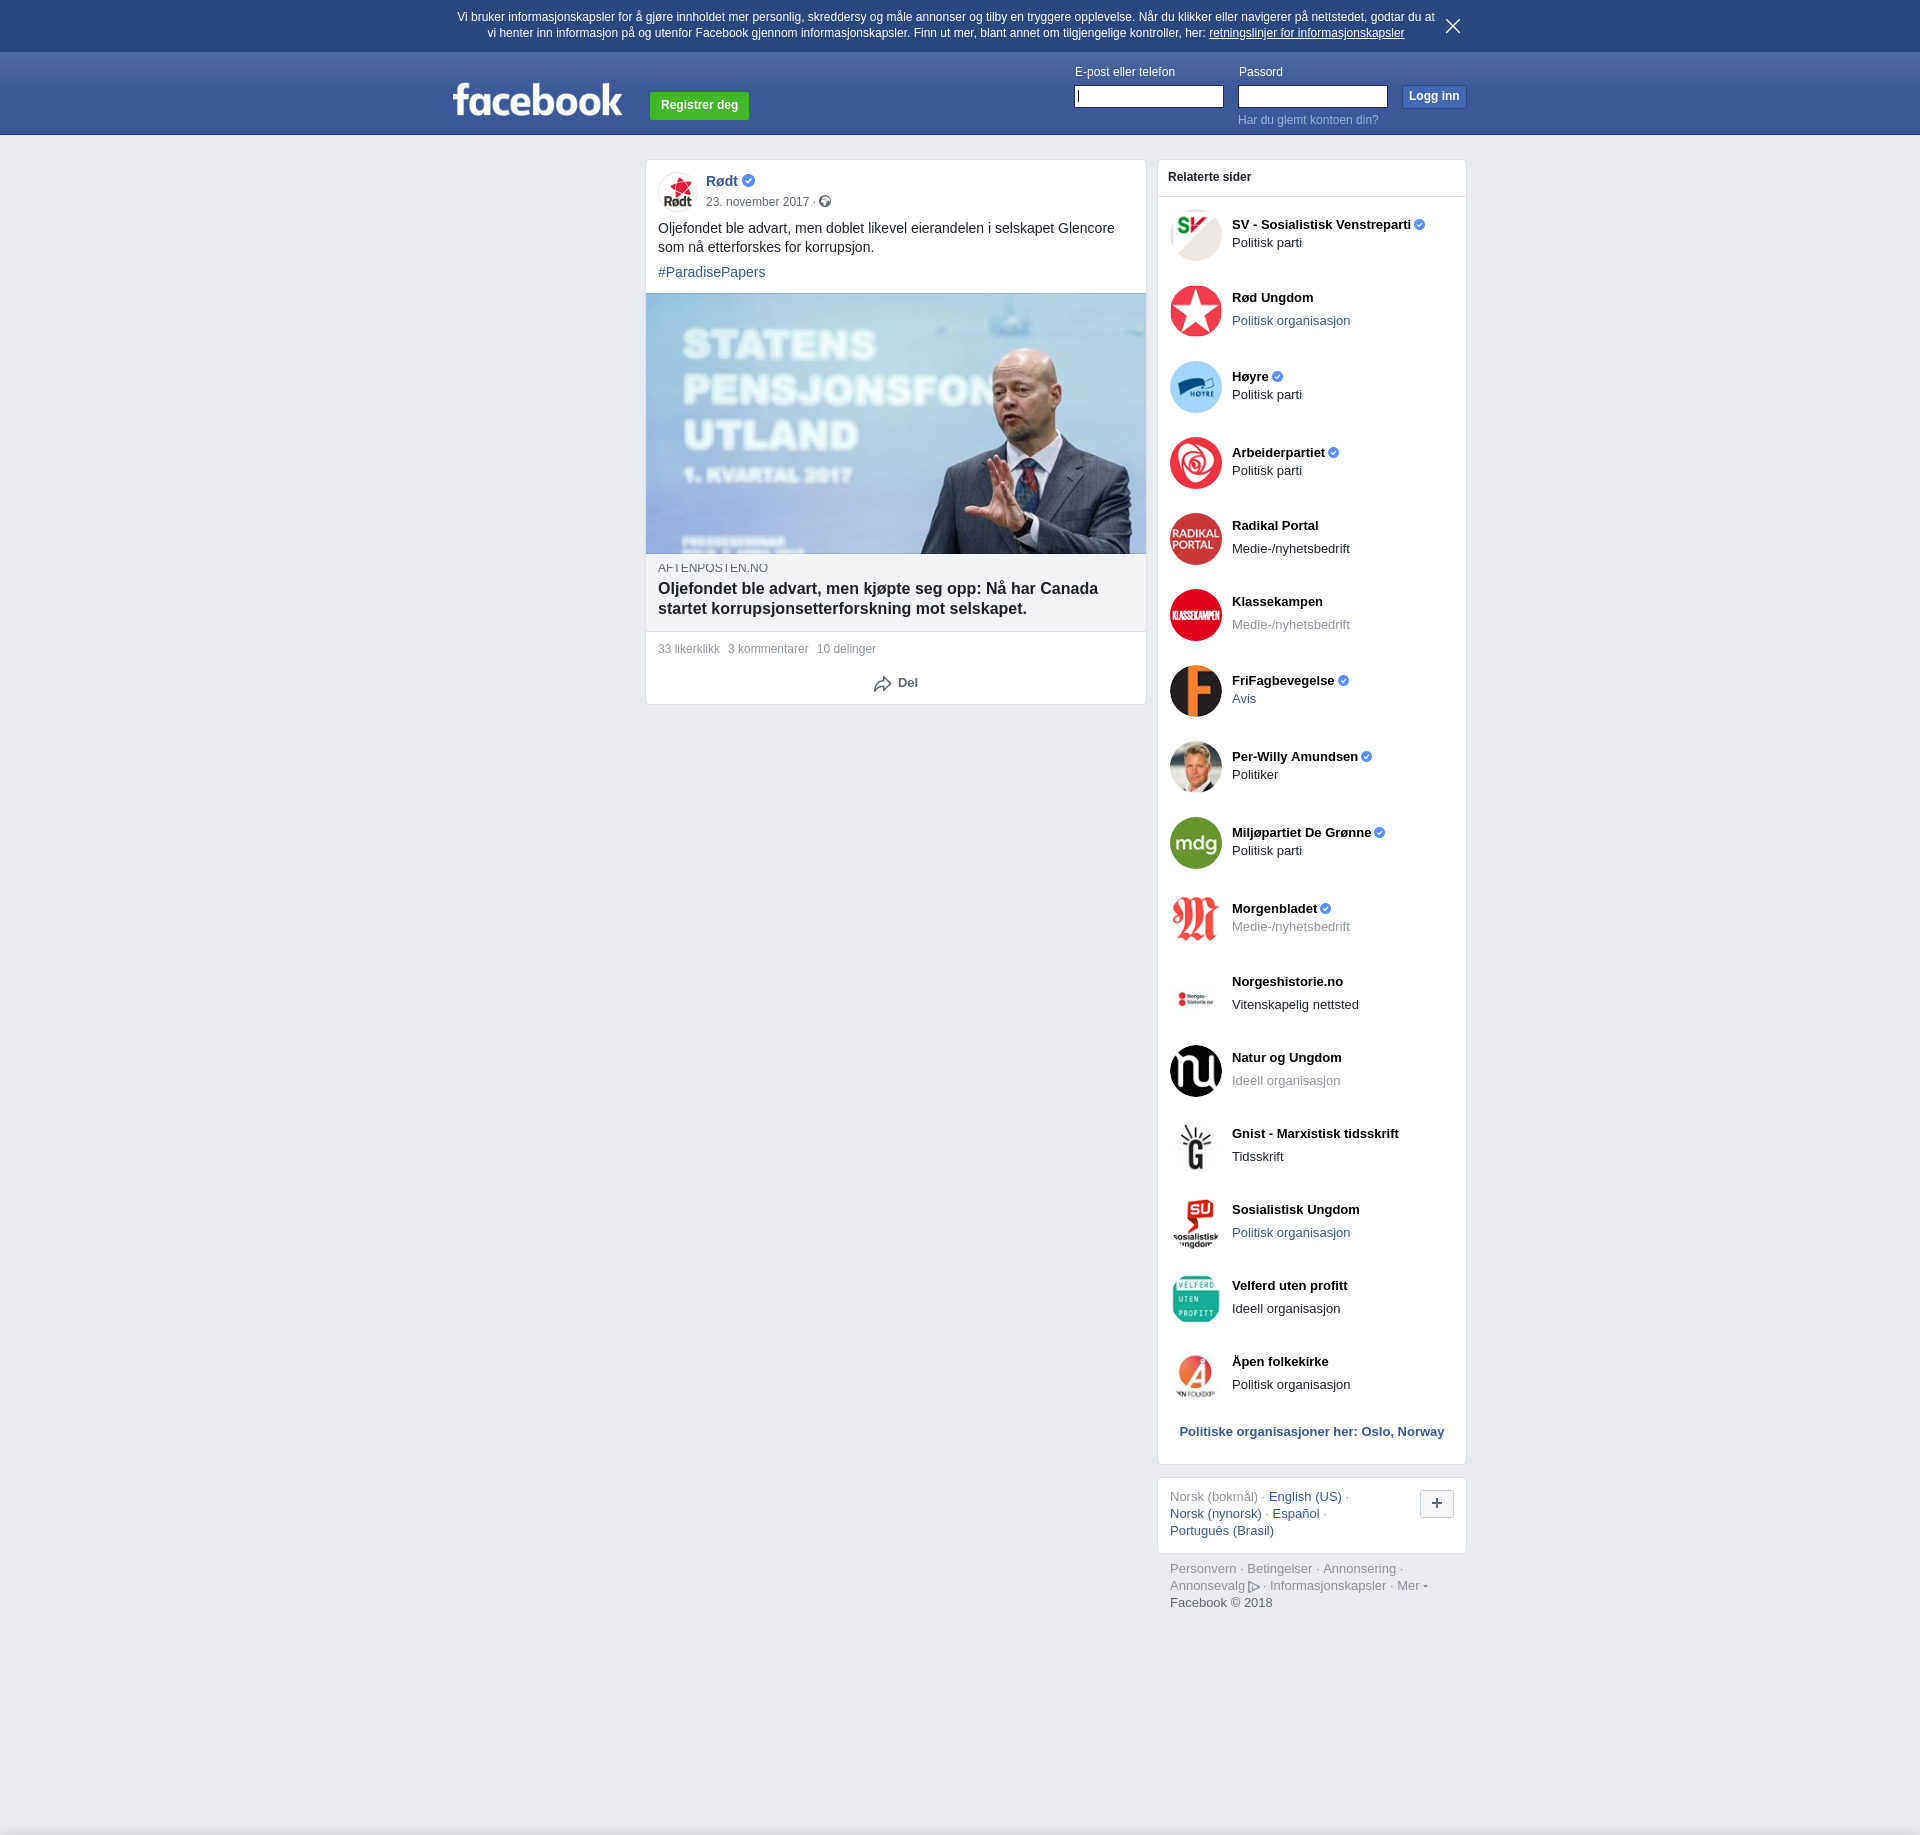Click the Facebook logo

pos(537,99)
